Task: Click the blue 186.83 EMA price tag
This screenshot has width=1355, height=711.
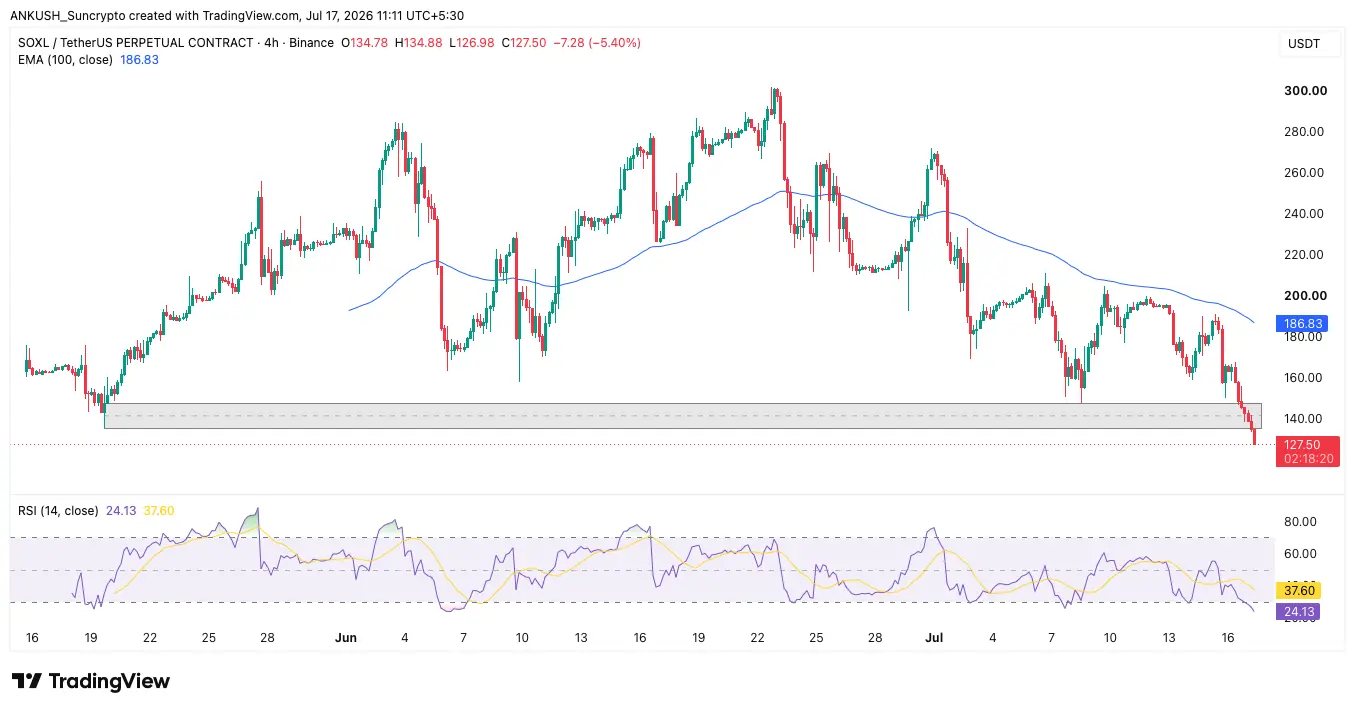Action: (1303, 324)
